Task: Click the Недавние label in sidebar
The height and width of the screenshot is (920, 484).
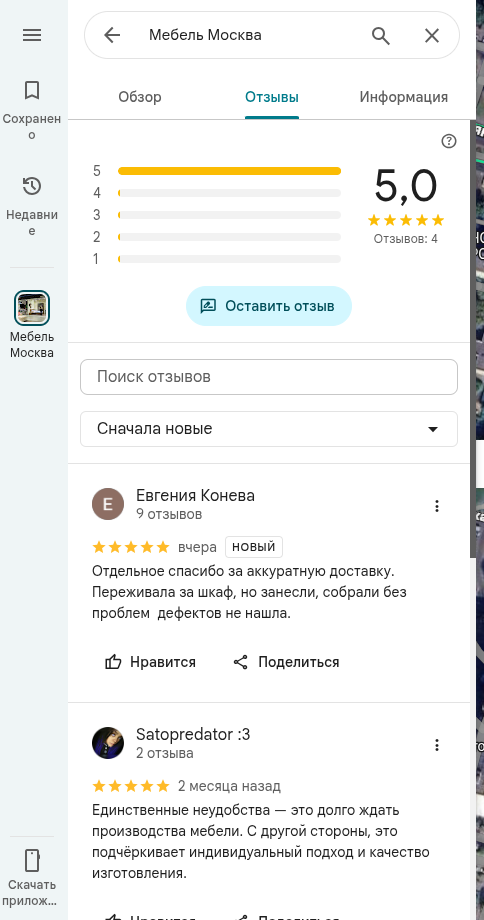Action: pyautogui.click(x=32, y=222)
